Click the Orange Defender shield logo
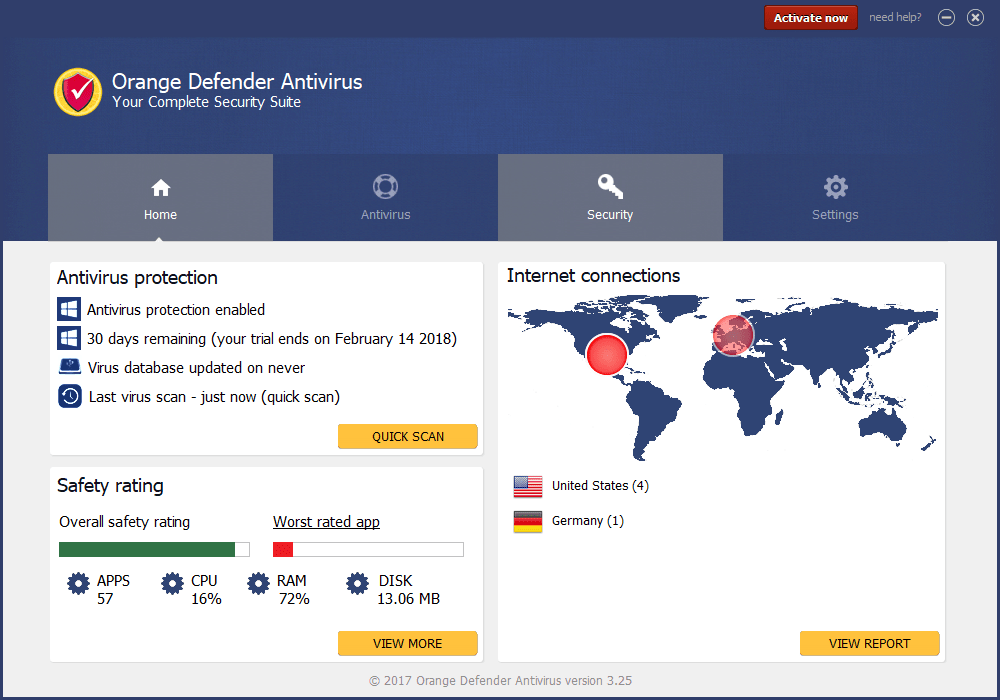Screen dimensions: 1000x700 coord(78,91)
